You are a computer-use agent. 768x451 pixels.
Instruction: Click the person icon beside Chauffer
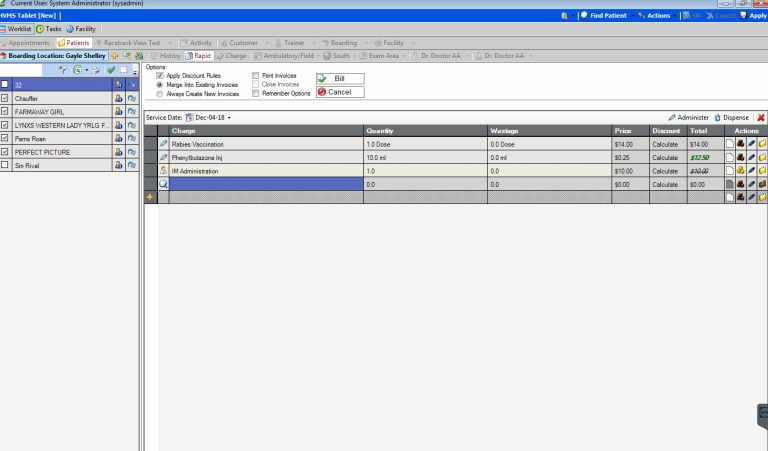click(119, 98)
